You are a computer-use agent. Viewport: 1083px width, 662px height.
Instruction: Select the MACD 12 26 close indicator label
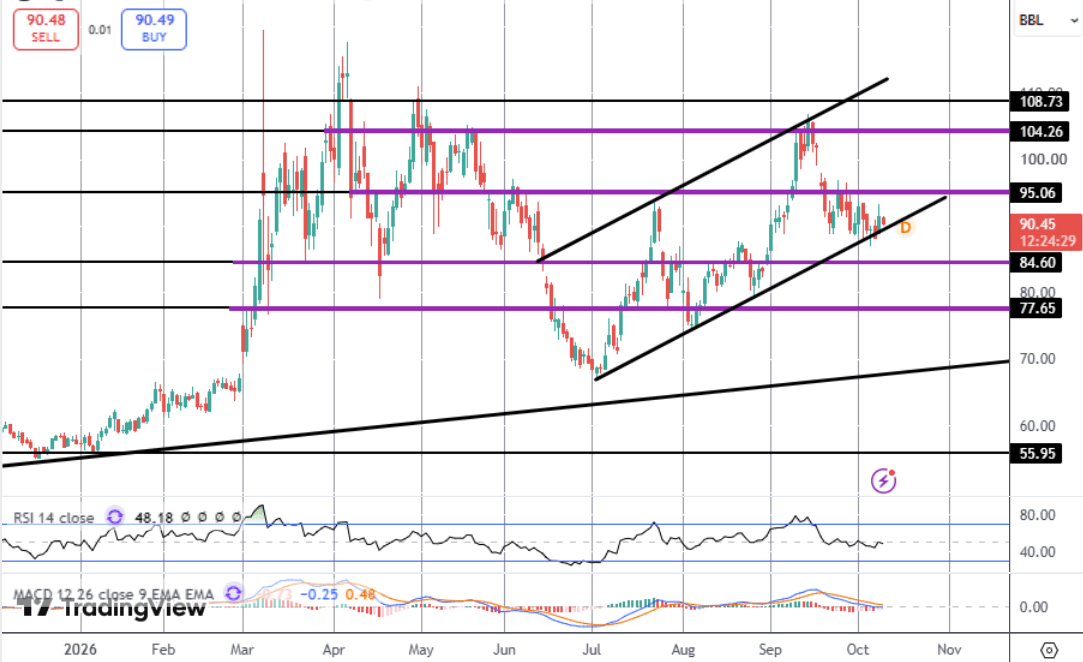(113, 594)
